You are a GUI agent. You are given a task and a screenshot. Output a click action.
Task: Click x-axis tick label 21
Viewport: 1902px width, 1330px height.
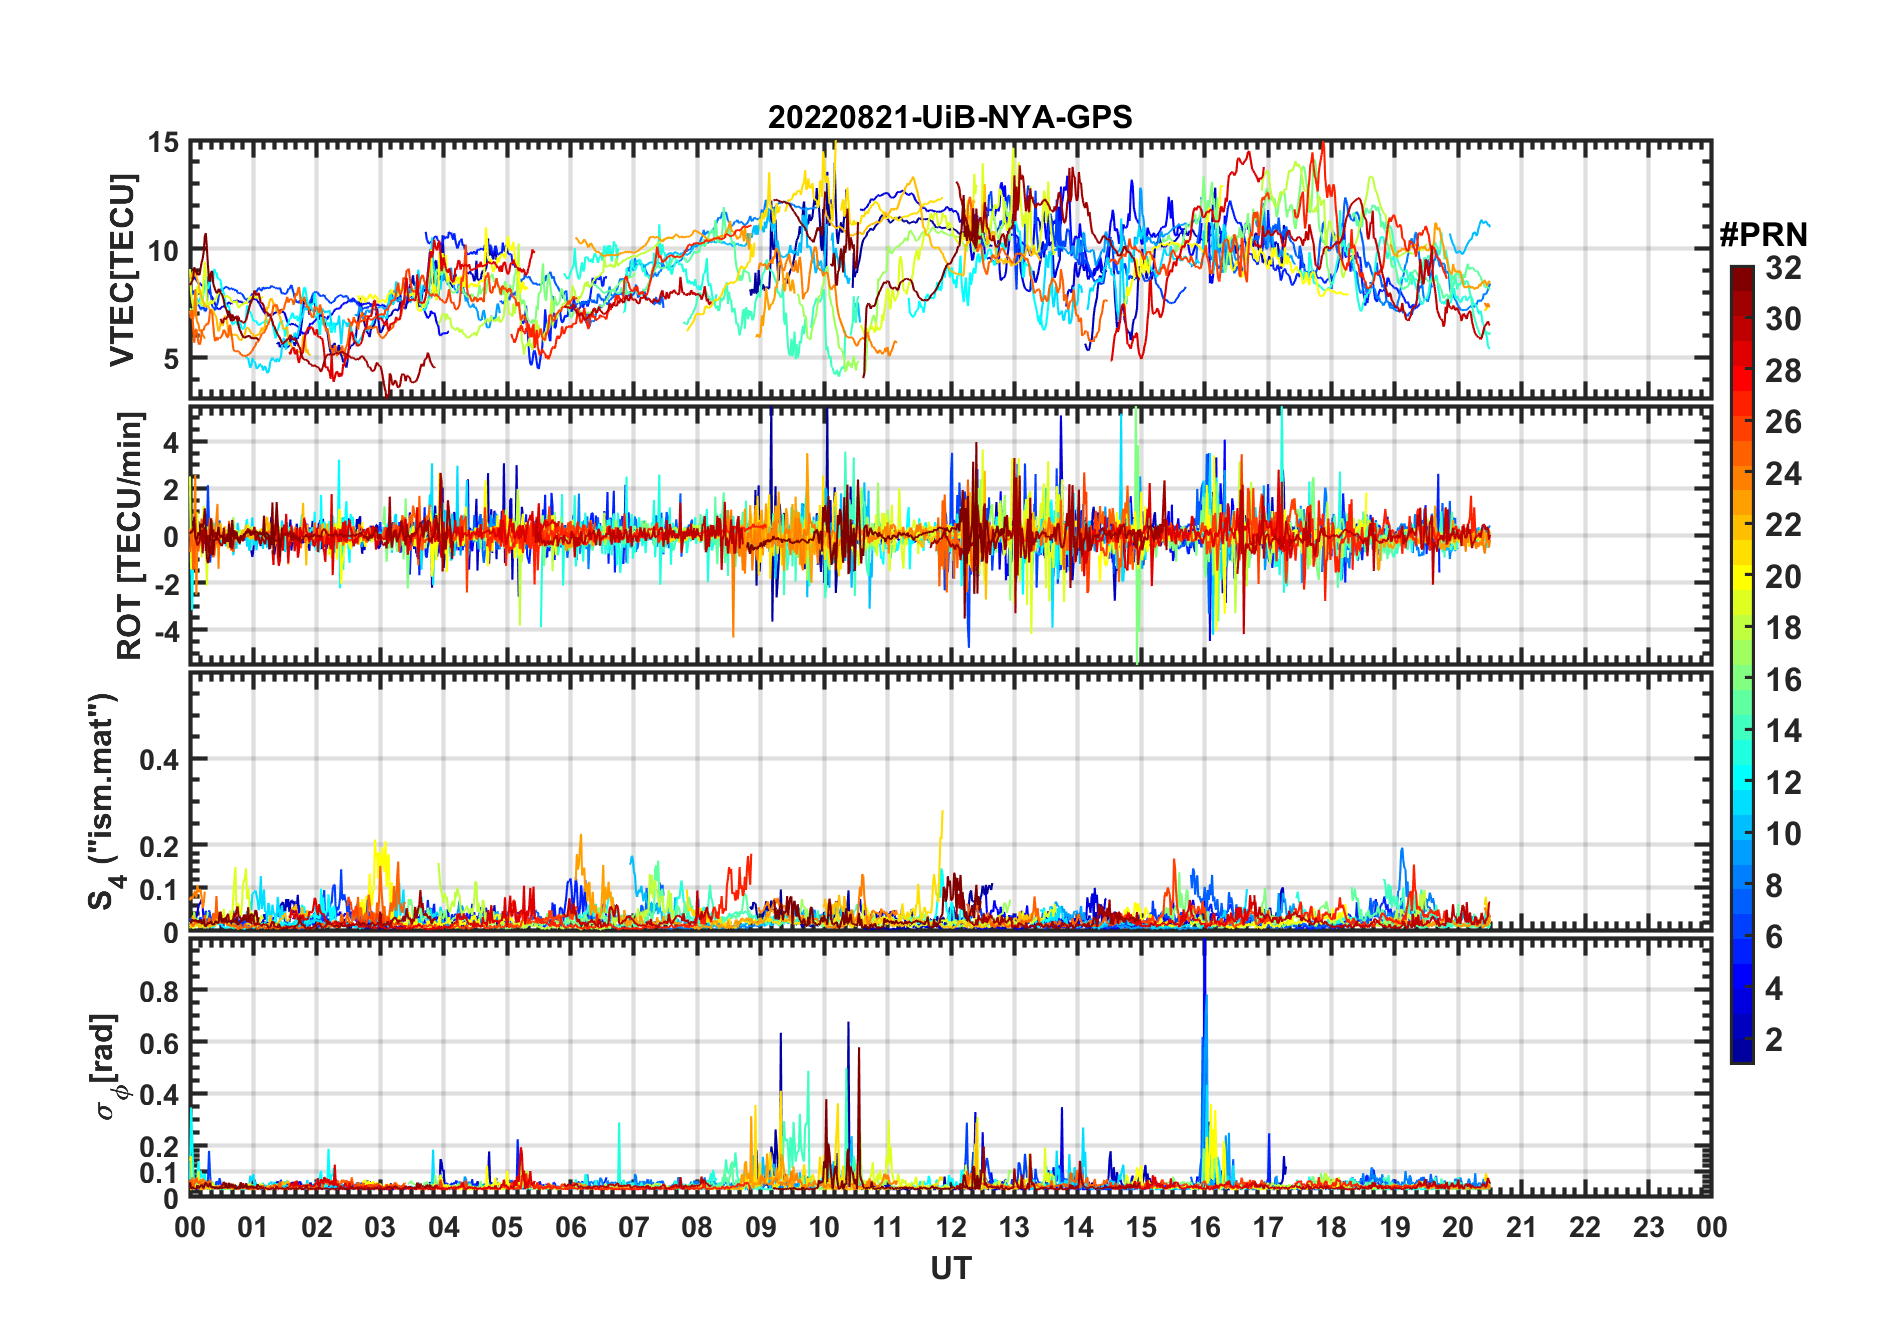tap(1521, 1227)
